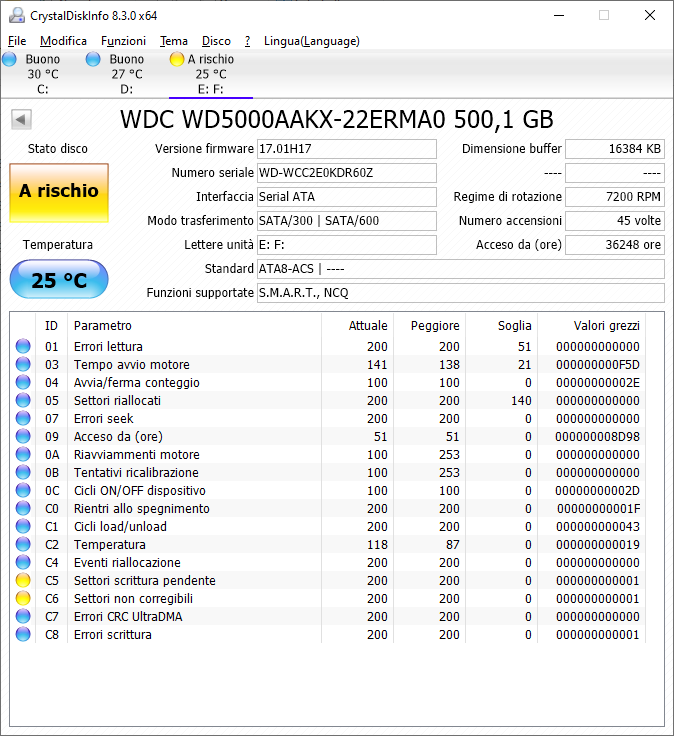
Task: Click the Modo trasferimento field
Action: click(347, 221)
